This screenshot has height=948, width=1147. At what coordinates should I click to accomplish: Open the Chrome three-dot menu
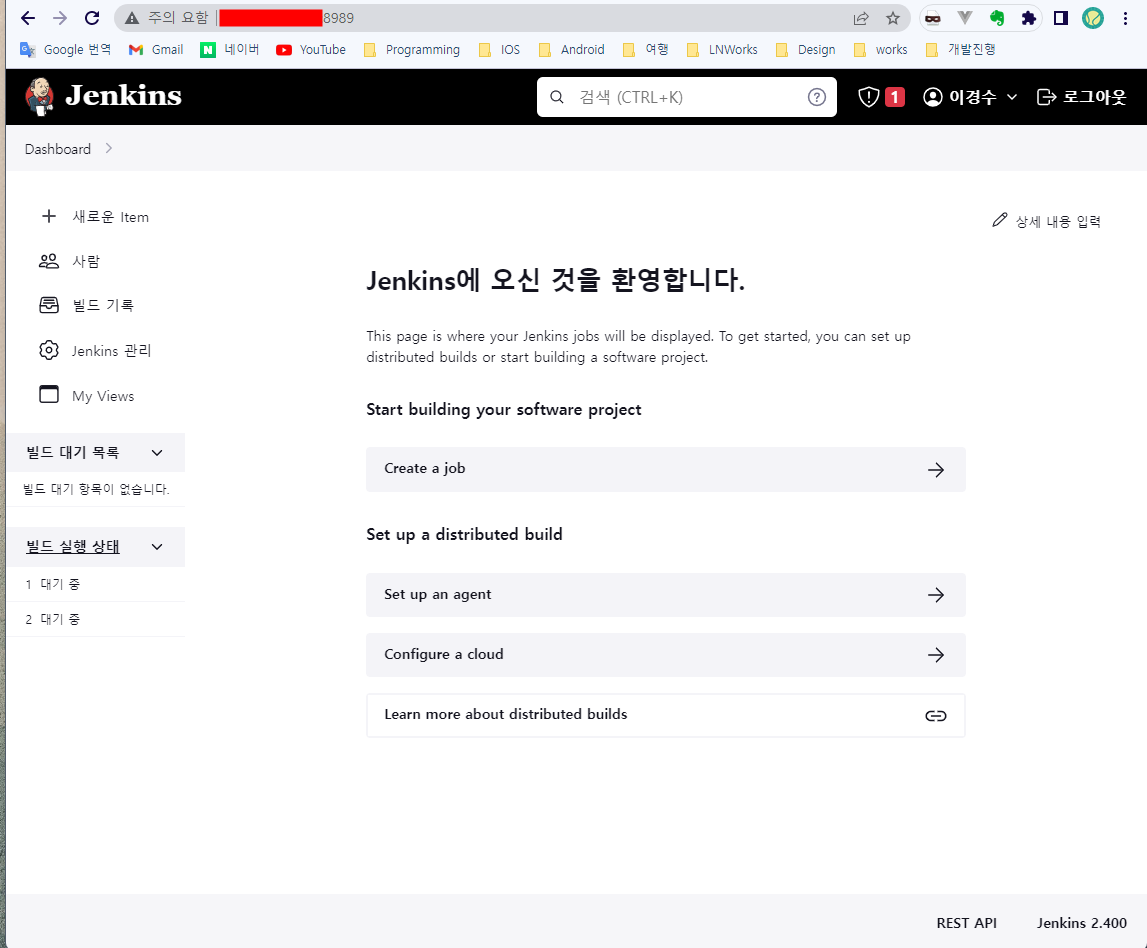point(1125,18)
